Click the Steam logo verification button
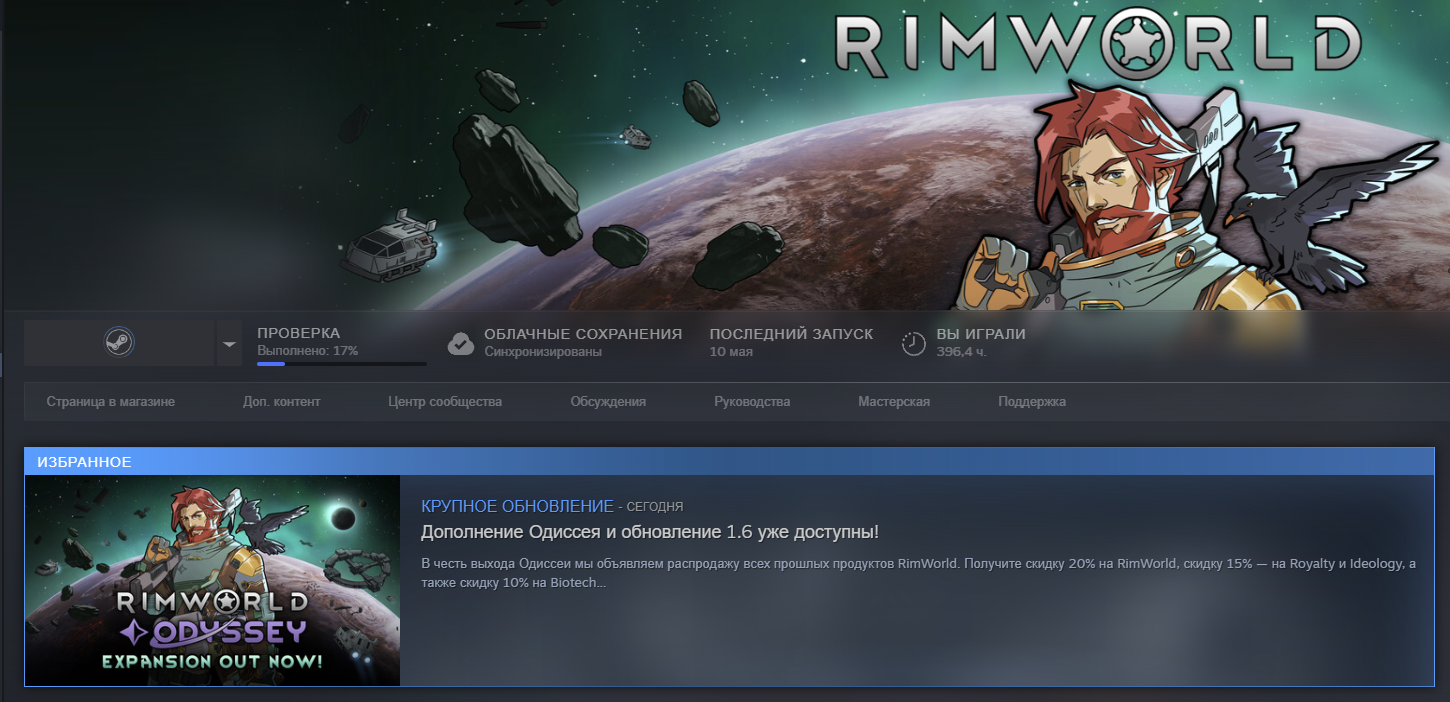The height and width of the screenshot is (702, 1450). pos(119,343)
